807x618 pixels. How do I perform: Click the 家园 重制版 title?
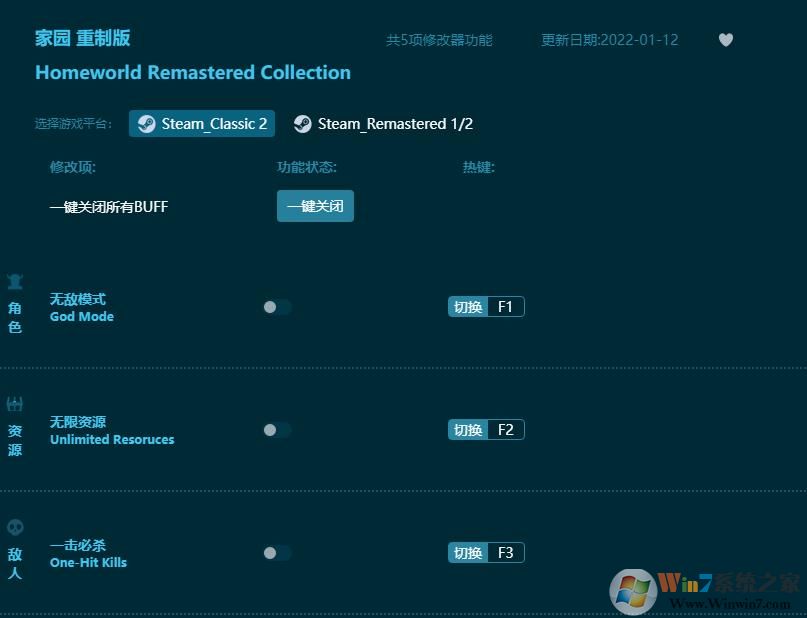click(x=83, y=38)
